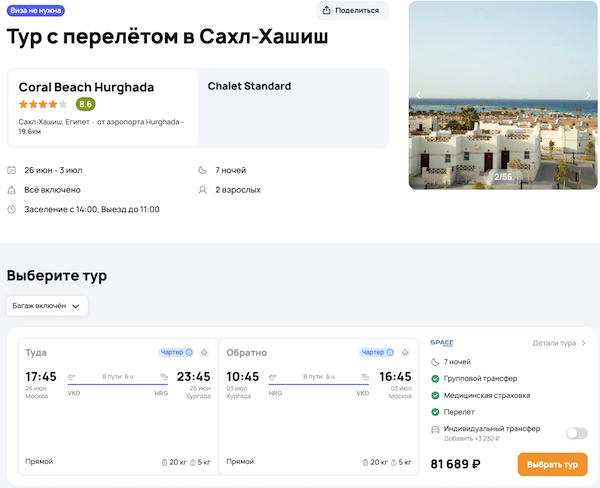Open Детали тура details
This screenshot has height=488, width=600.
(x=560, y=343)
